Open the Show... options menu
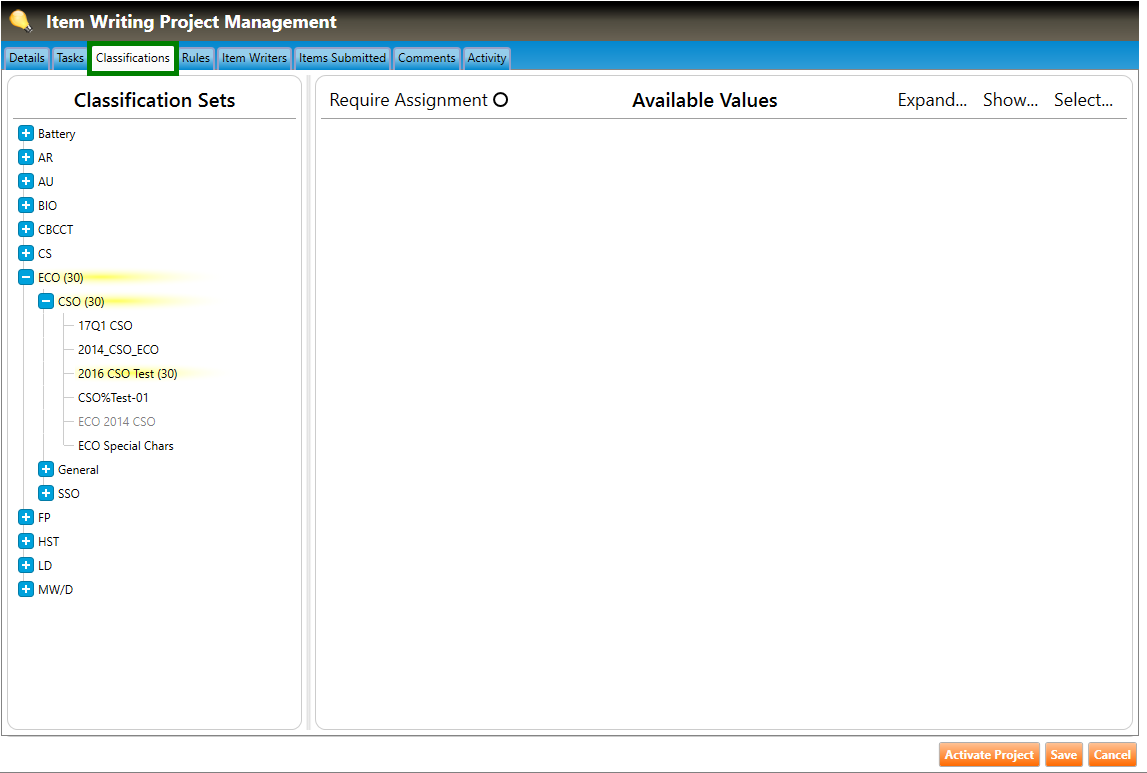The height and width of the screenshot is (773, 1147). (x=1010, y=100)
